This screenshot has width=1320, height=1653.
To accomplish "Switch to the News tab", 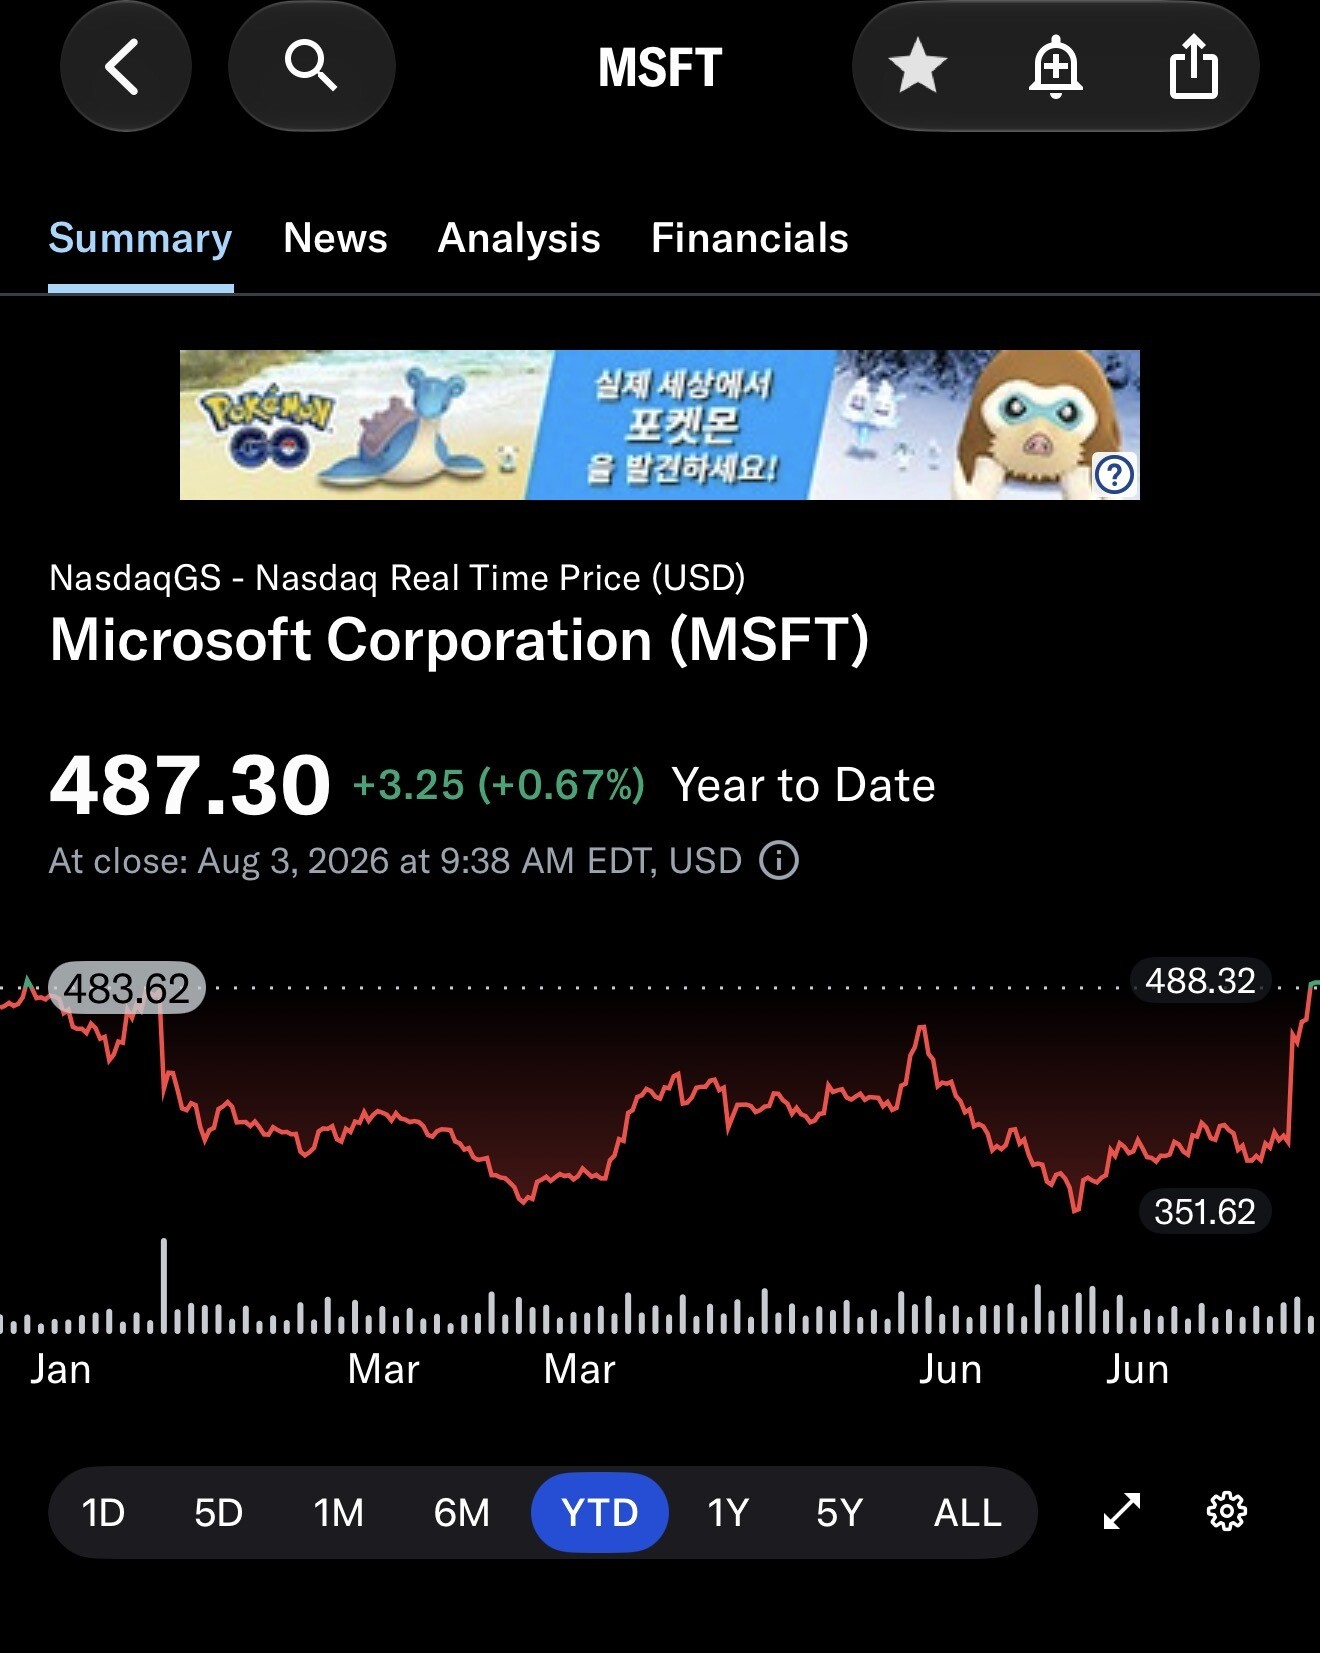I will (335, 238).
